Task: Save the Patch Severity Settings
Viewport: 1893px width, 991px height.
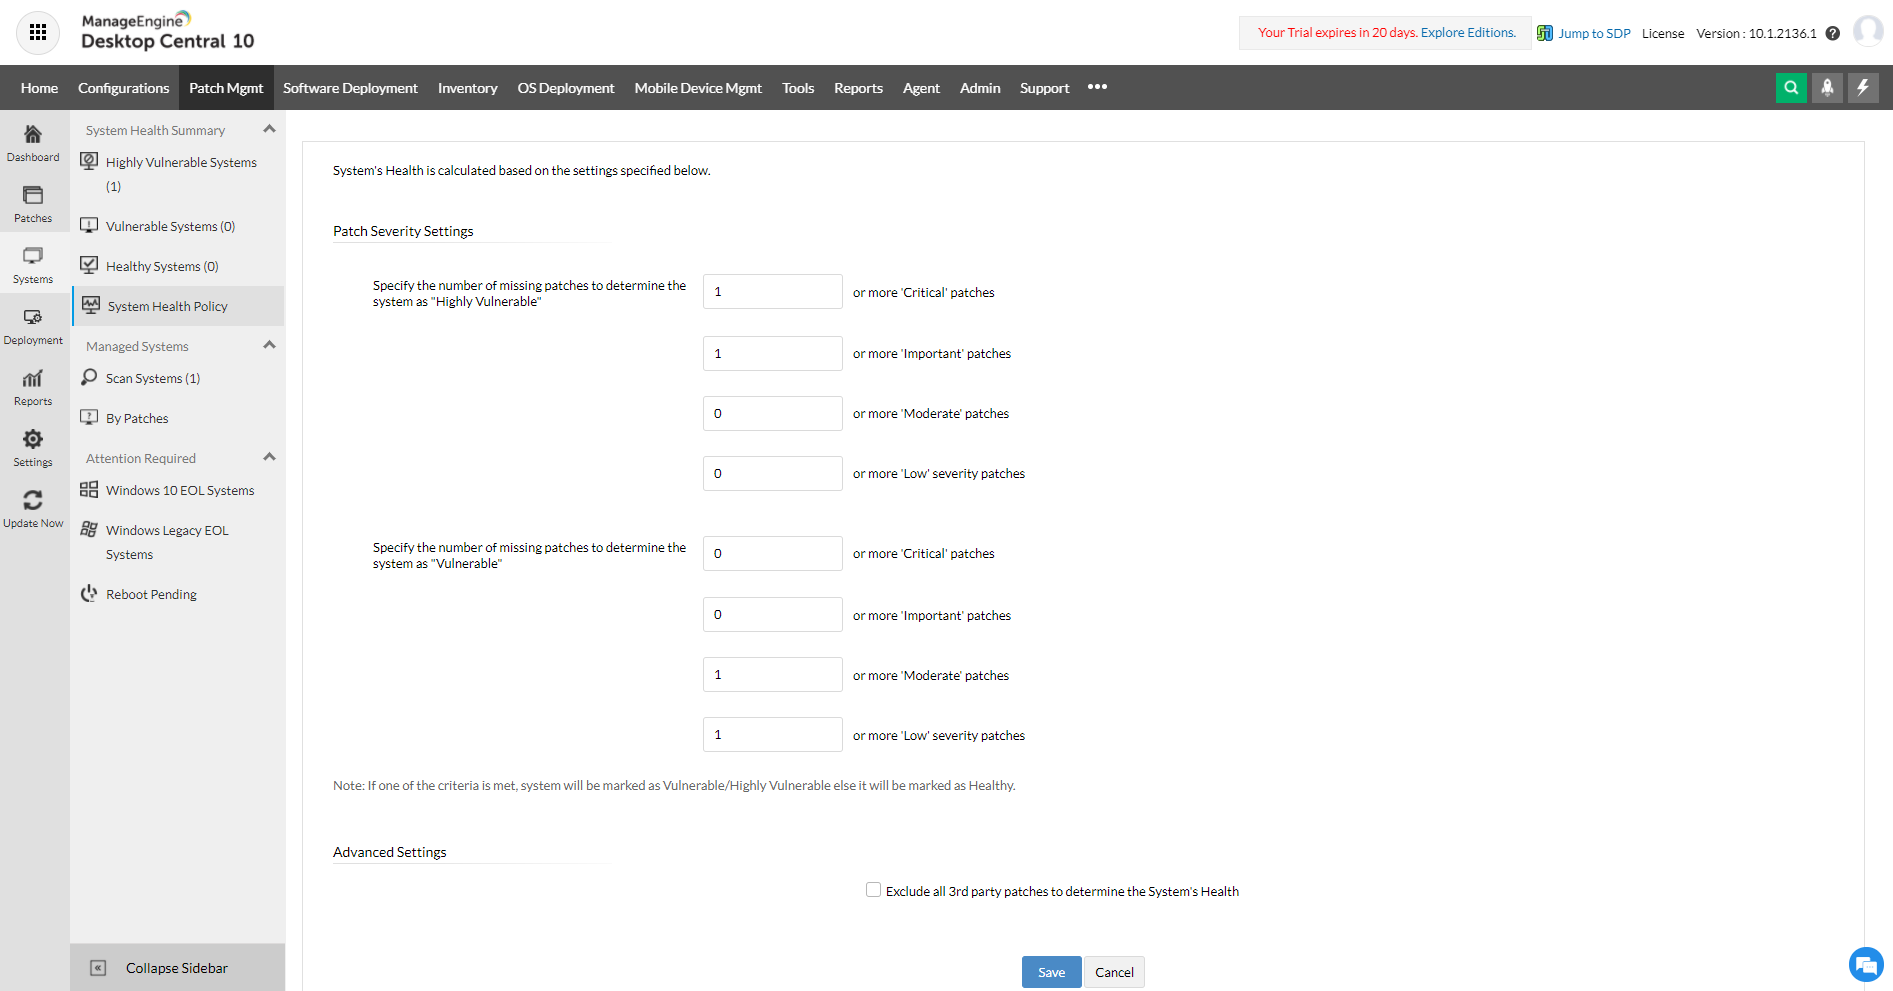Action: (x=1050, y=971)
